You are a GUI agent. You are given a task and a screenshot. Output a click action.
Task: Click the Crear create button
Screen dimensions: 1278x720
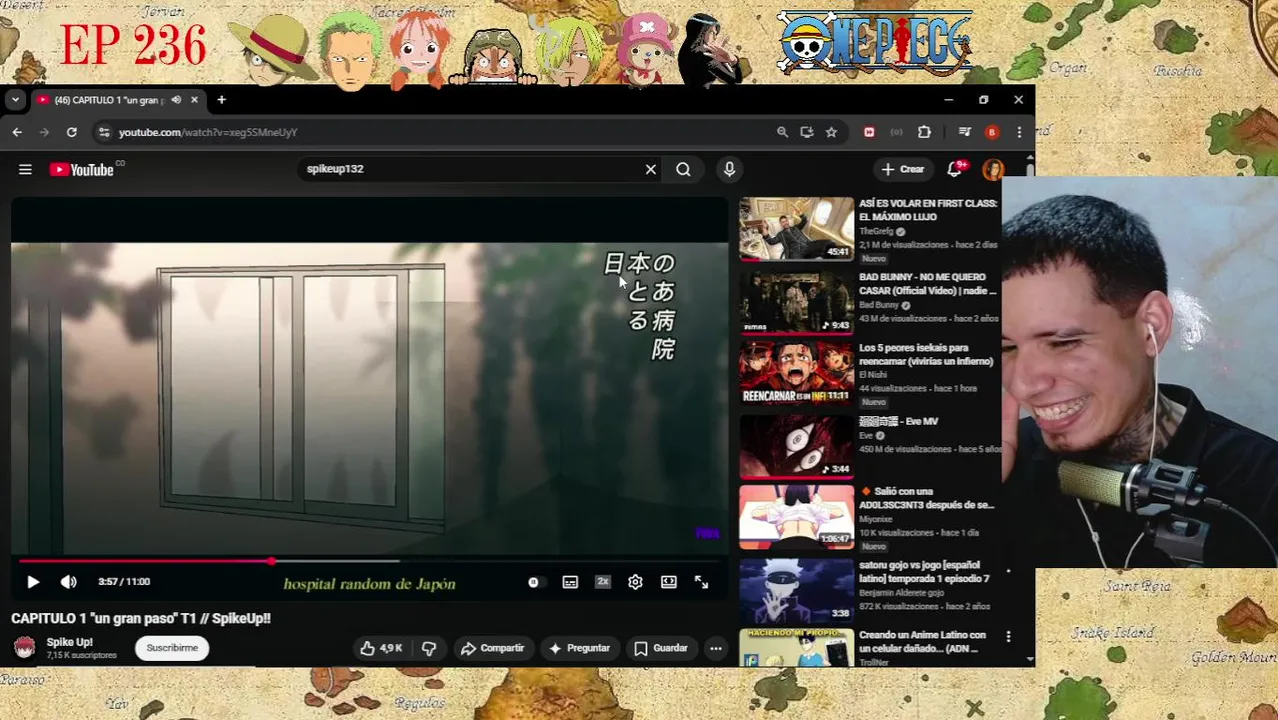(903, 169)
